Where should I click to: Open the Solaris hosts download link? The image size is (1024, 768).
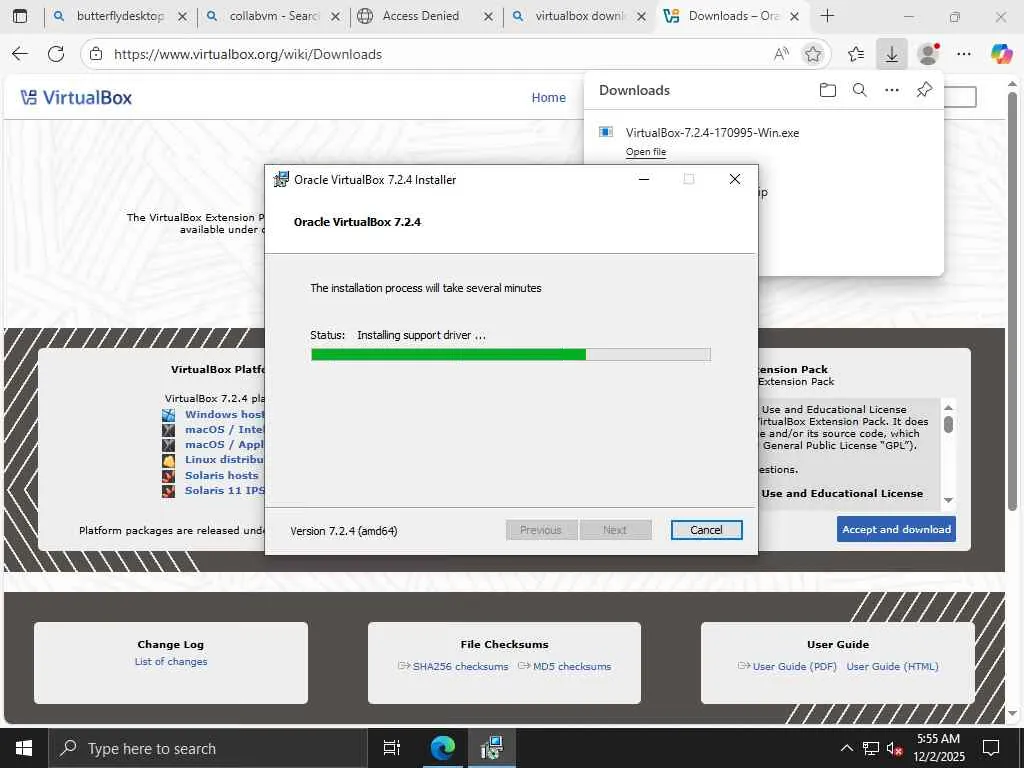[x=221, y=476]
